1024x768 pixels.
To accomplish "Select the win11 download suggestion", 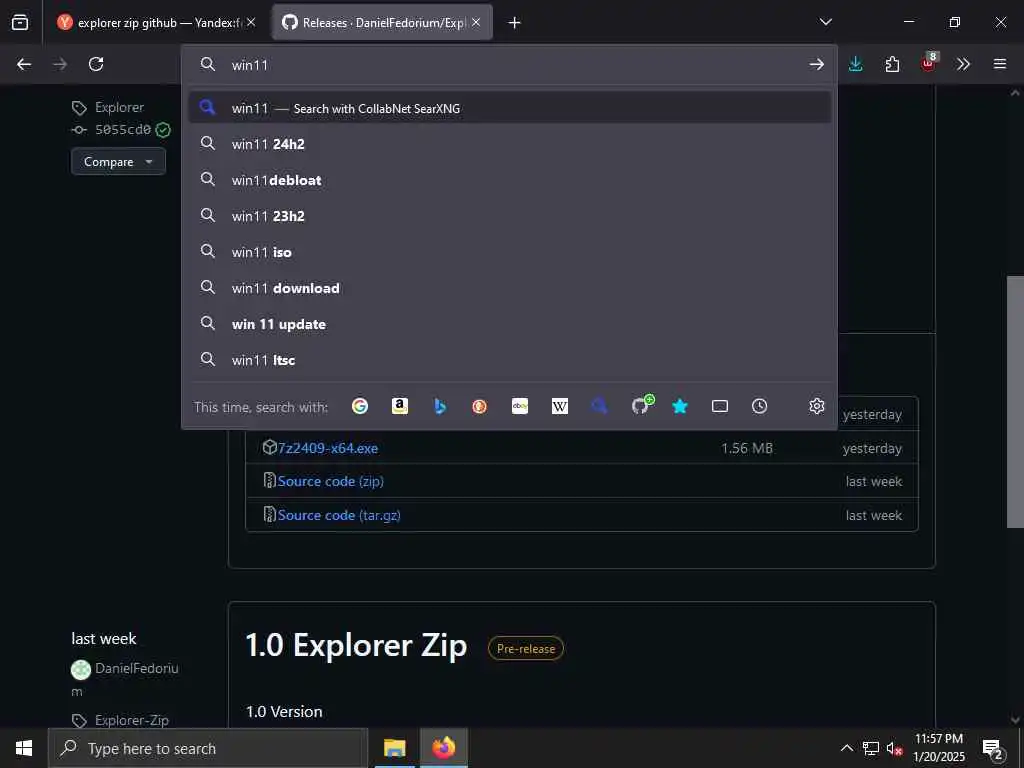I will (509, 287).
